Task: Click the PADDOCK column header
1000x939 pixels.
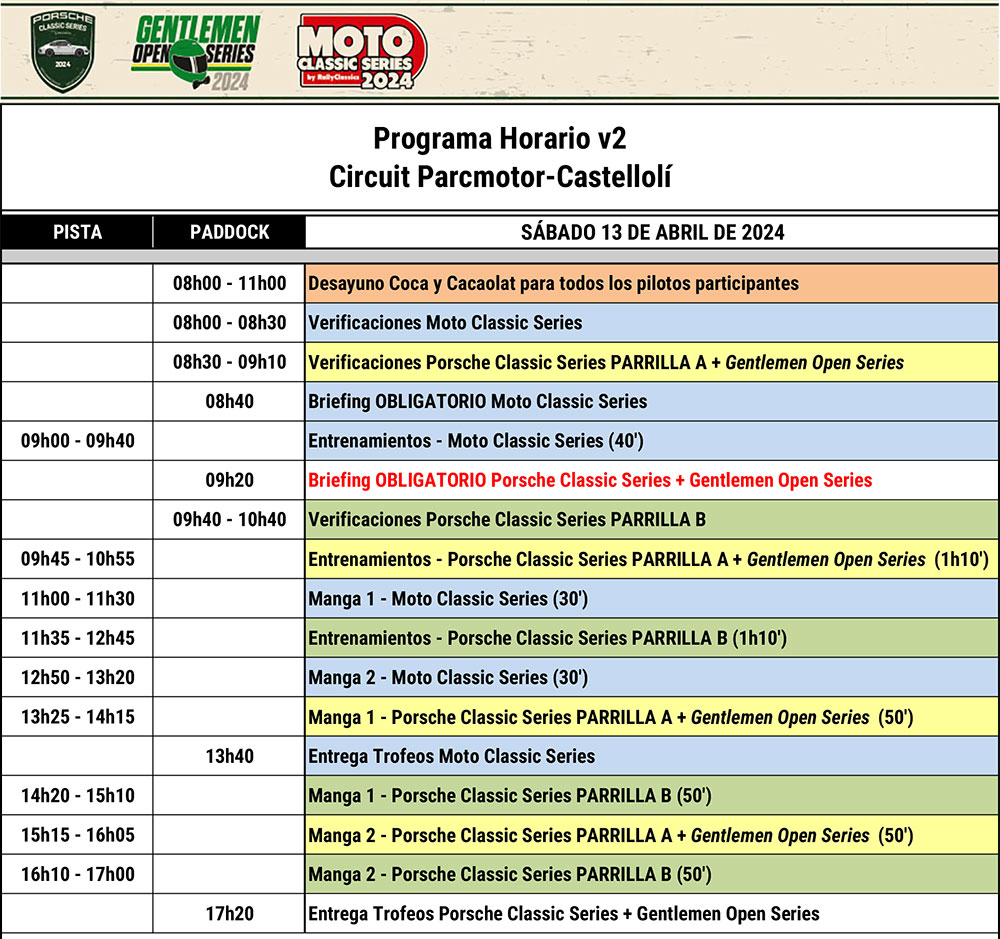Action: click(x=229, y=232)
